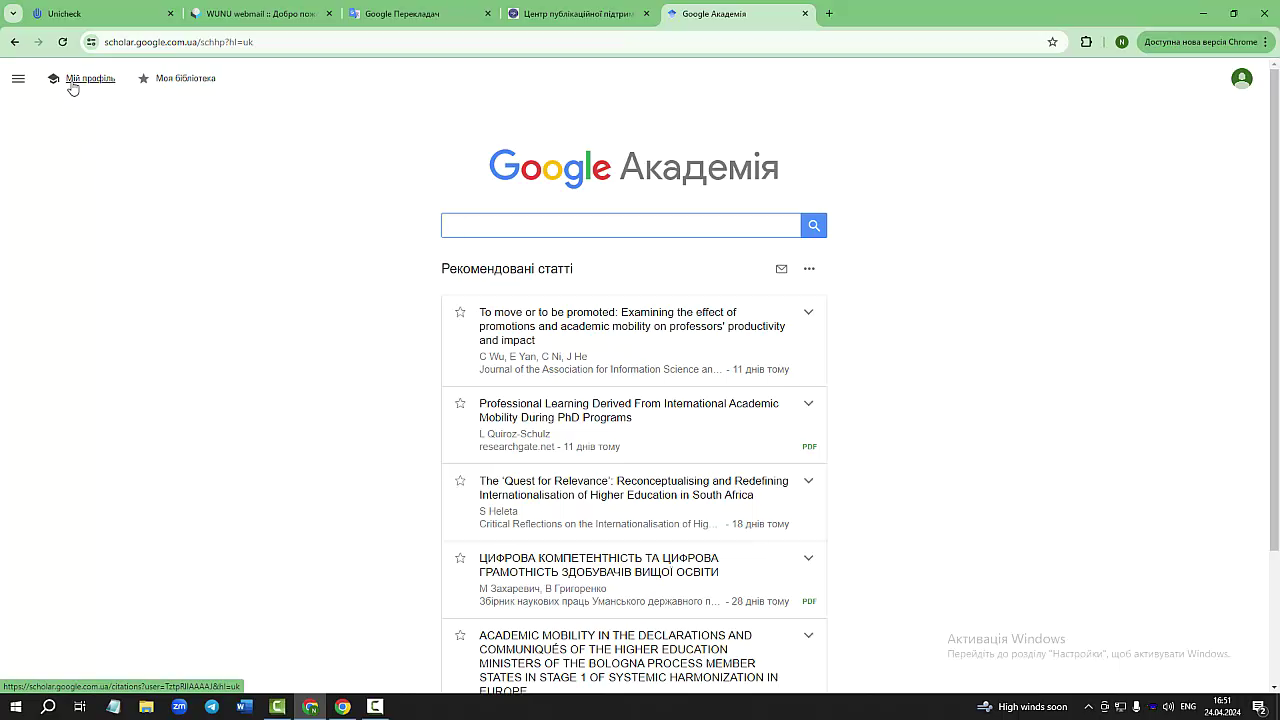Open the second Chrome taskbar icon
Viewport: 1280px width, 720px height.
coord(343,706)
